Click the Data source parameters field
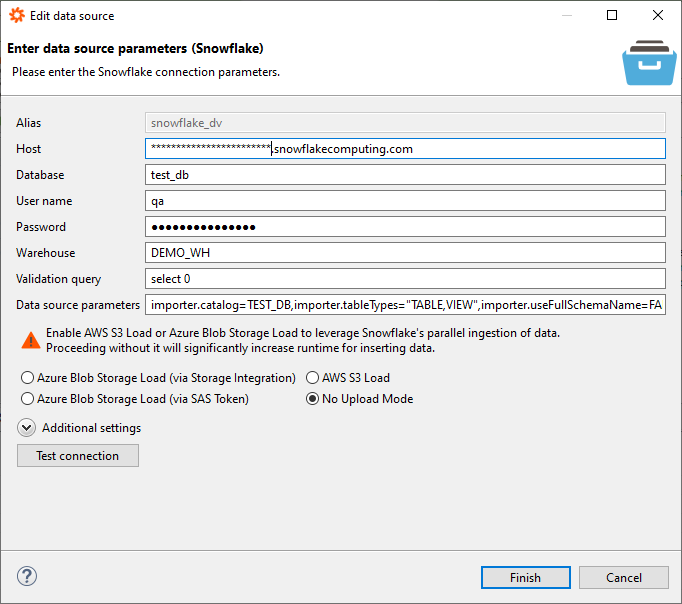This screenshot has height=604, width=682. point(404,305)
